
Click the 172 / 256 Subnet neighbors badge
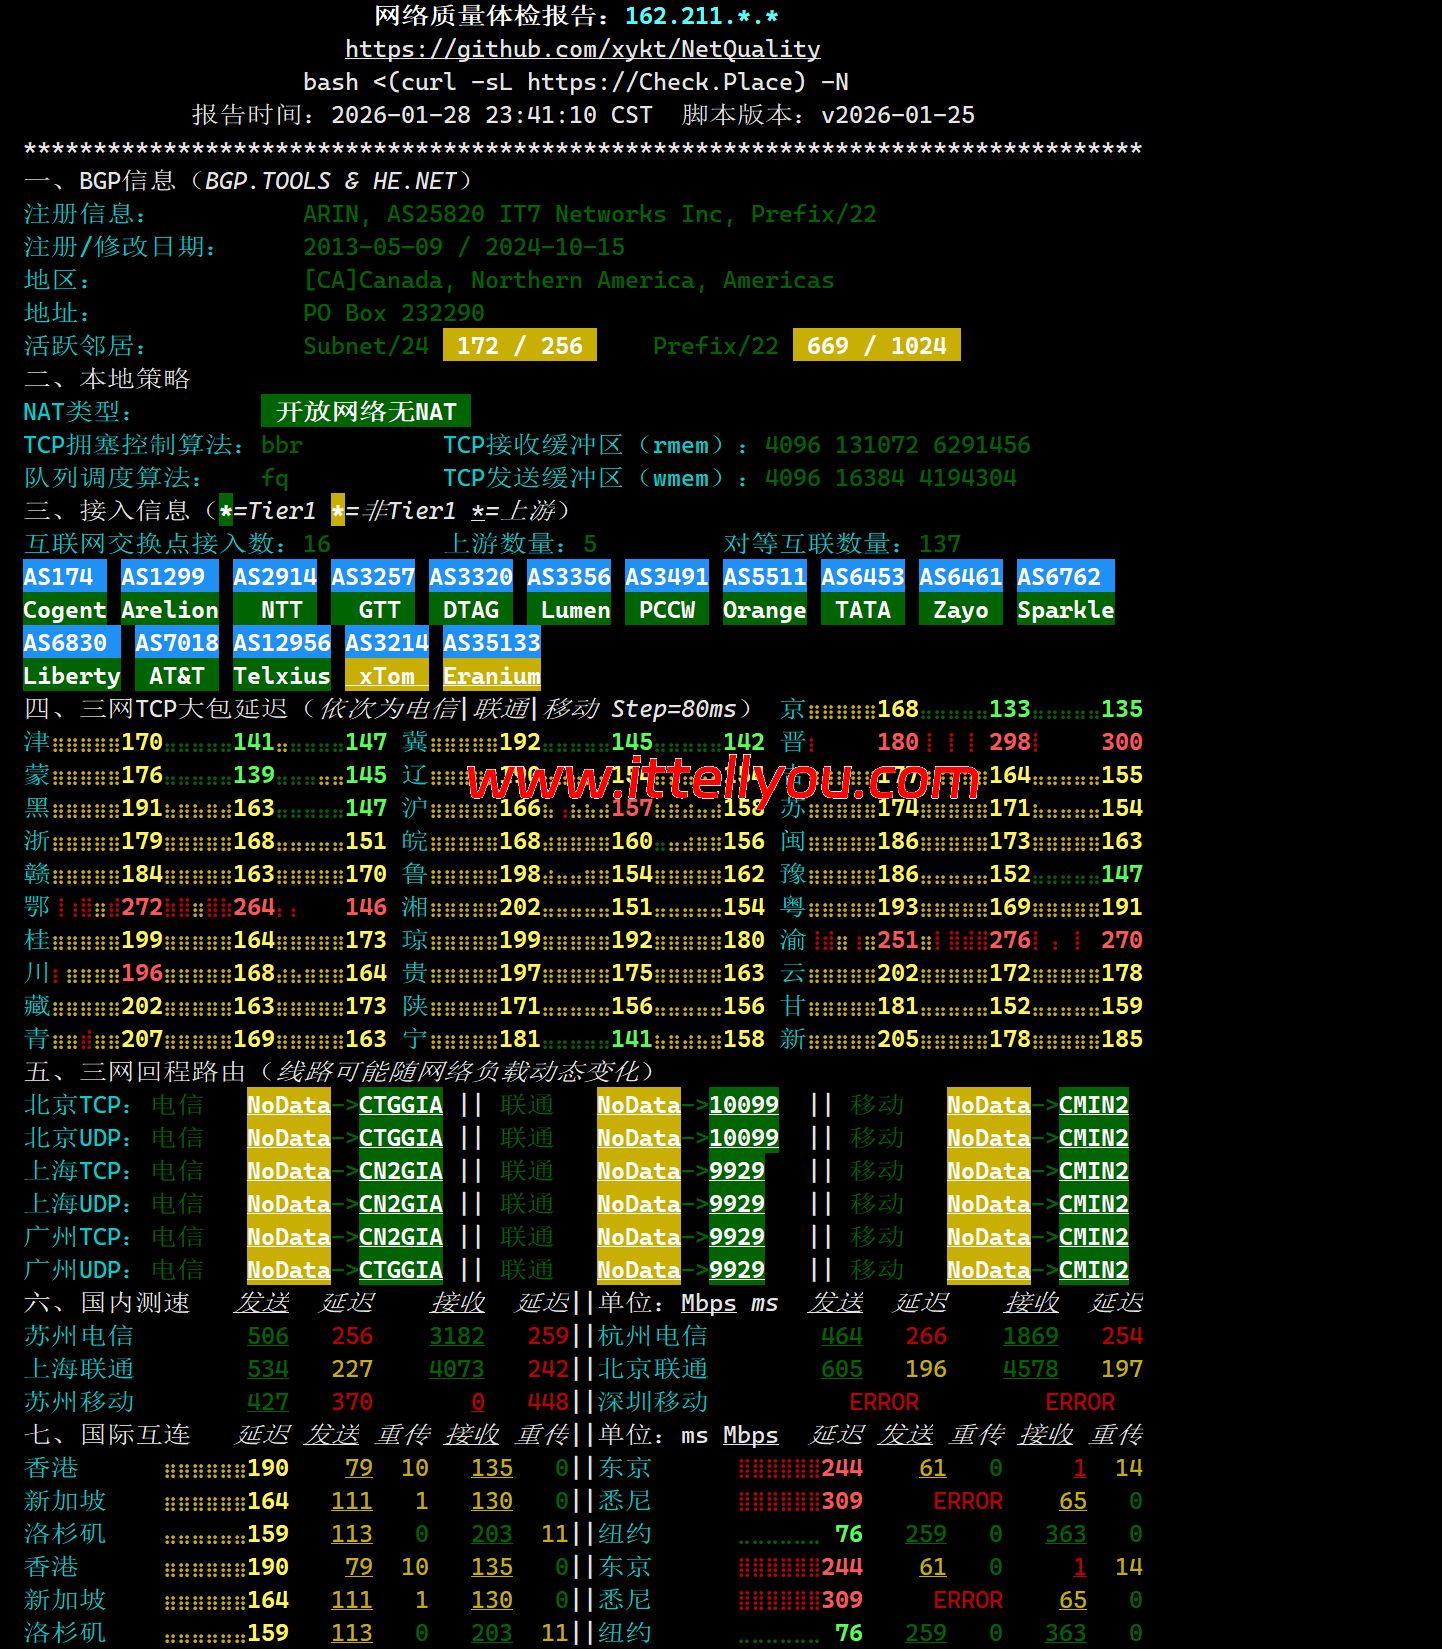click(x=519, y=345)
